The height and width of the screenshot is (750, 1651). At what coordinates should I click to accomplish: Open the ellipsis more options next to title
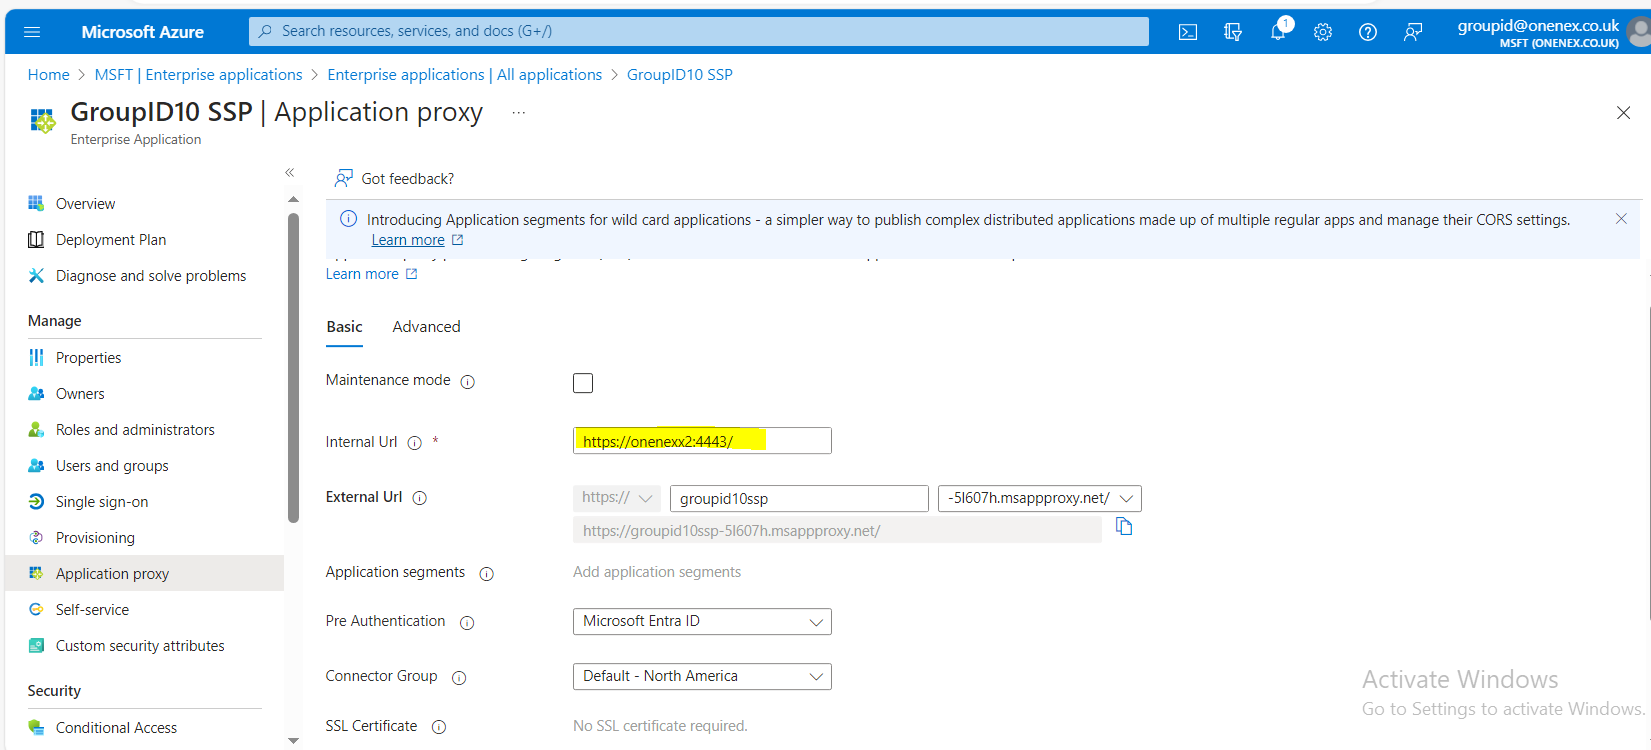coord(518,113)
